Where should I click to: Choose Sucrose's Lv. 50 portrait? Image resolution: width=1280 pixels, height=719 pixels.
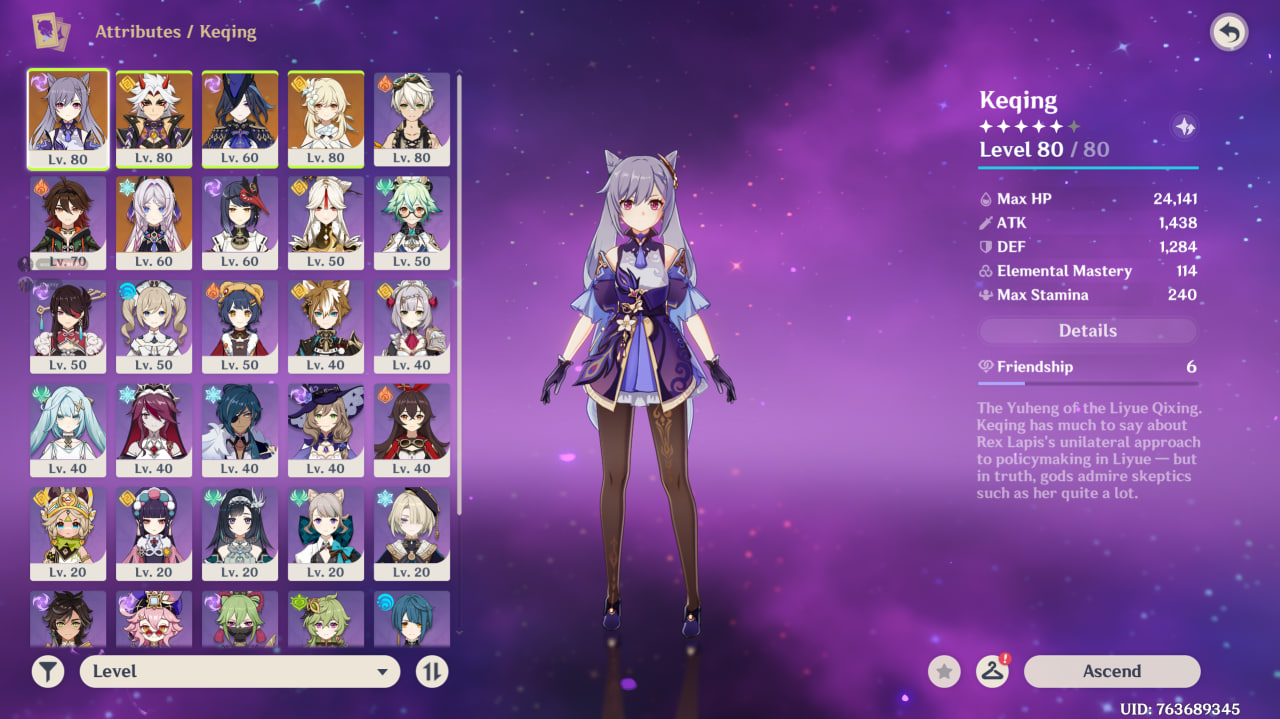pyautogui.click(x=412, y=222)
